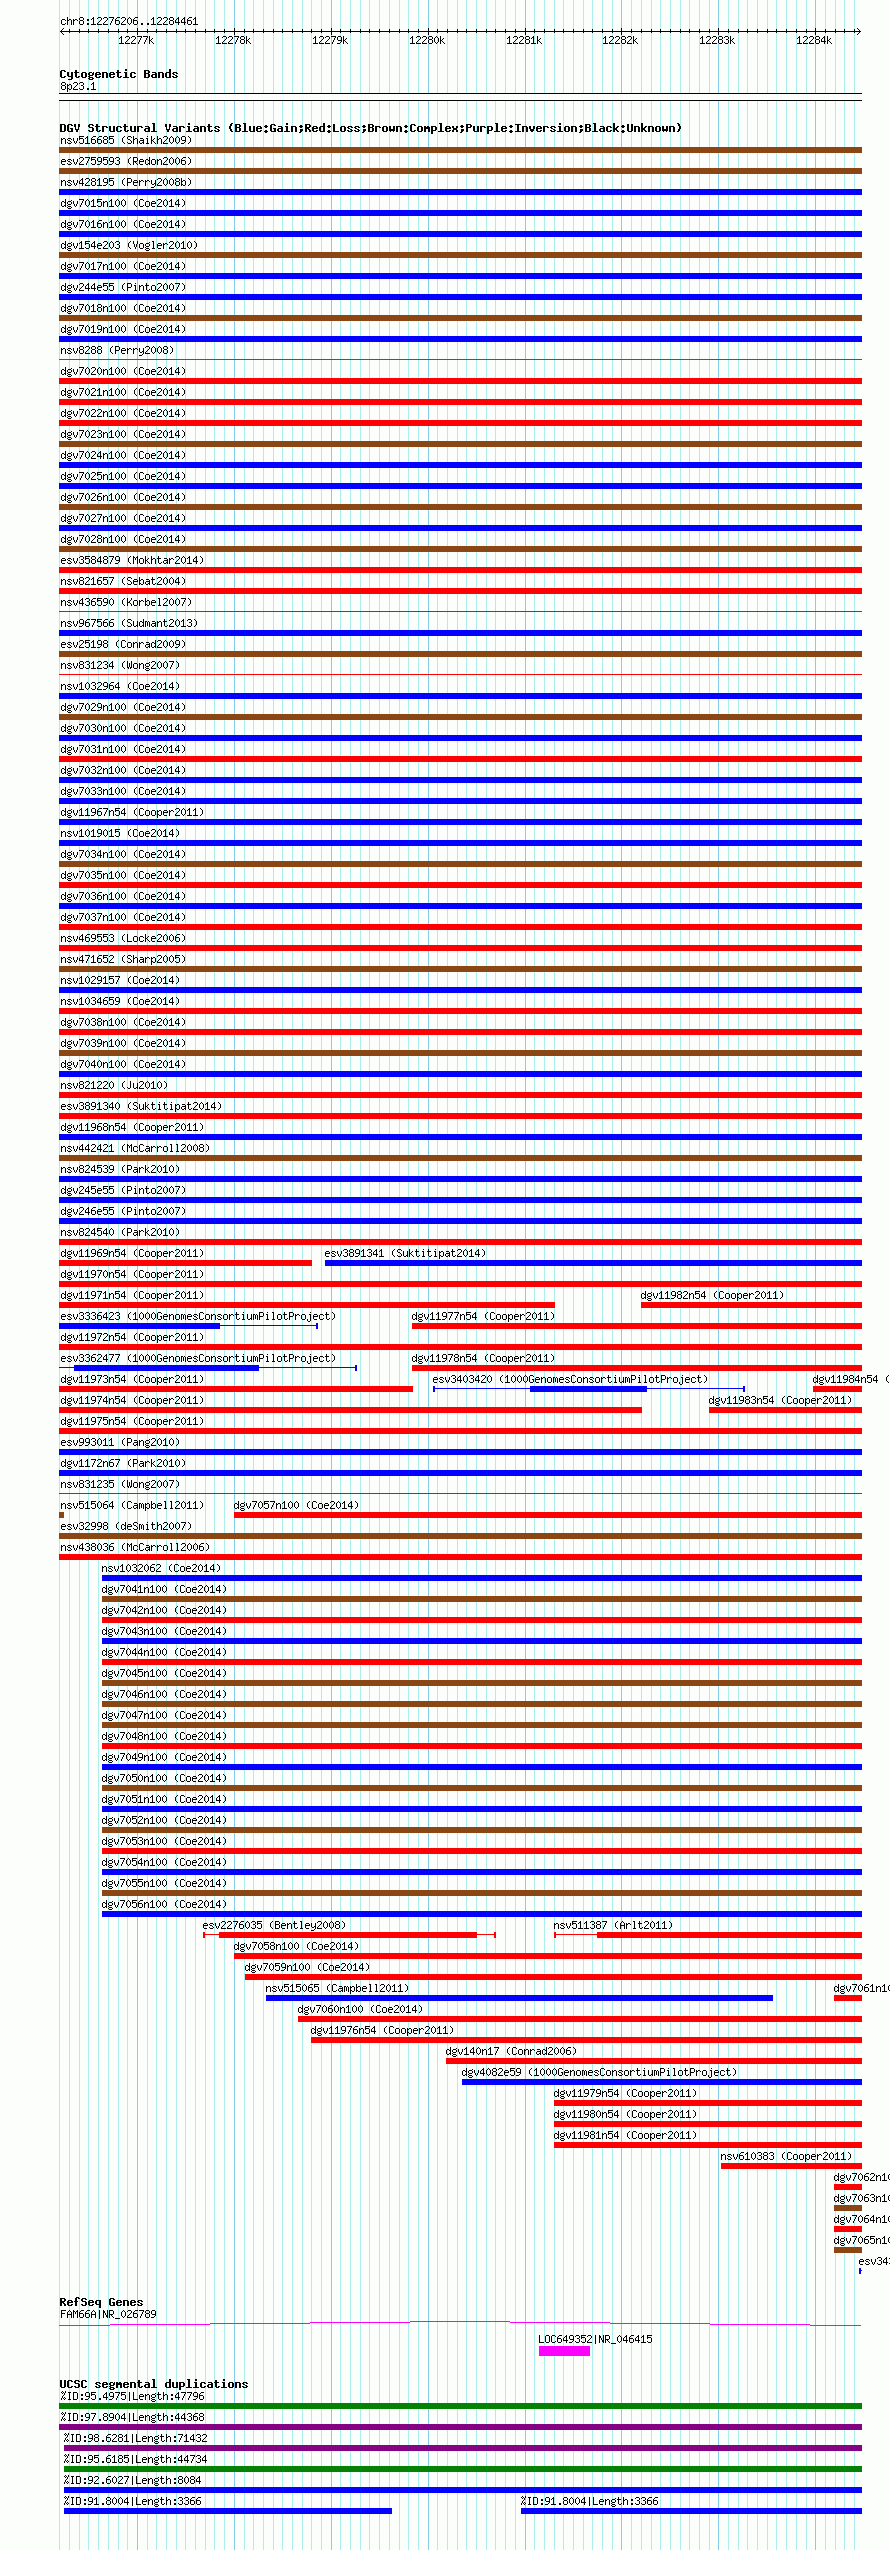
Task: Click esv3362477 1000GenomesConsortiumPilotProject label
Action: pyautogui.click(x=198, y=1358)
